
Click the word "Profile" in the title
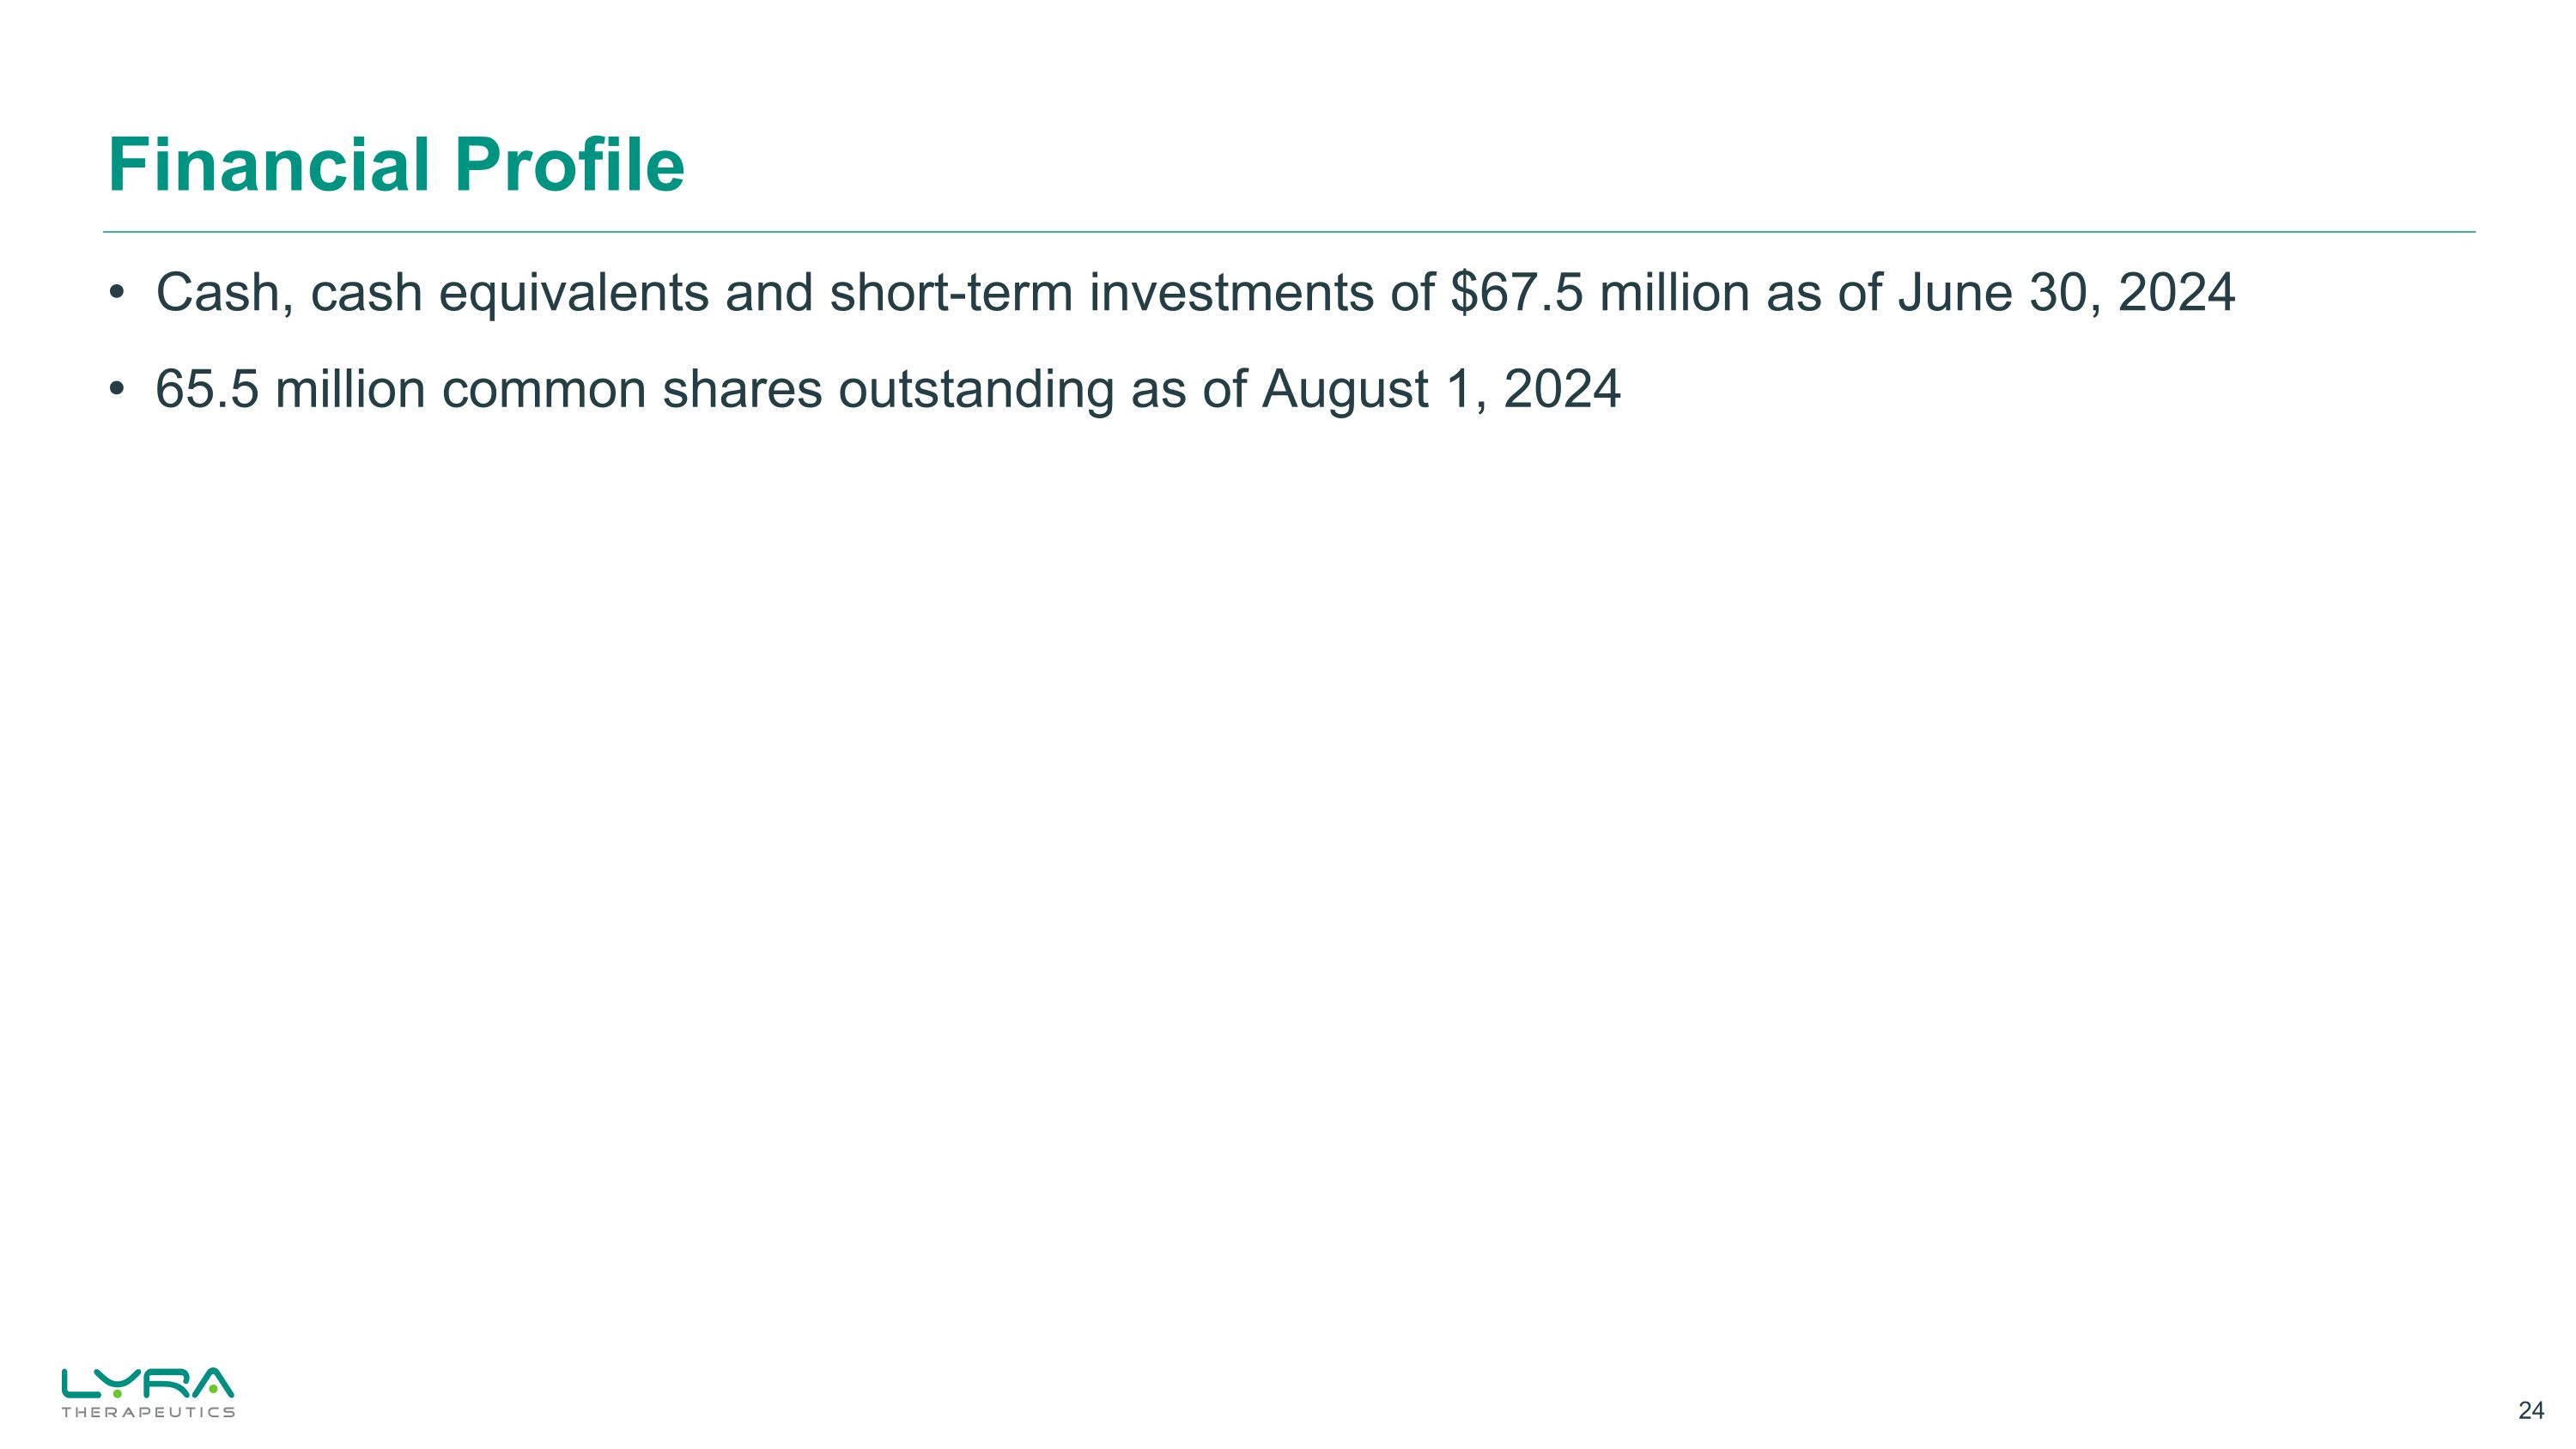pyautogui.click(x=569, y=165)
